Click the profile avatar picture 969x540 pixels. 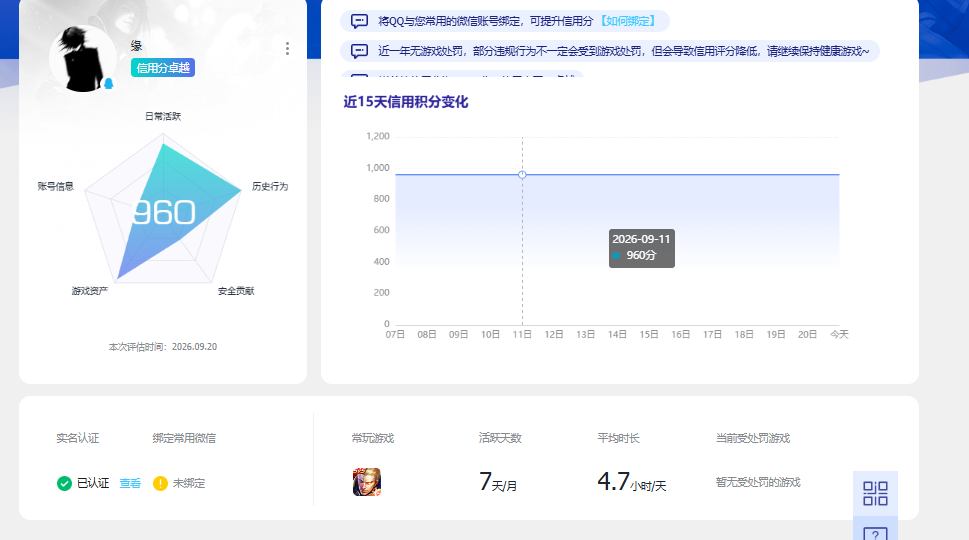[x=82, y=59]
